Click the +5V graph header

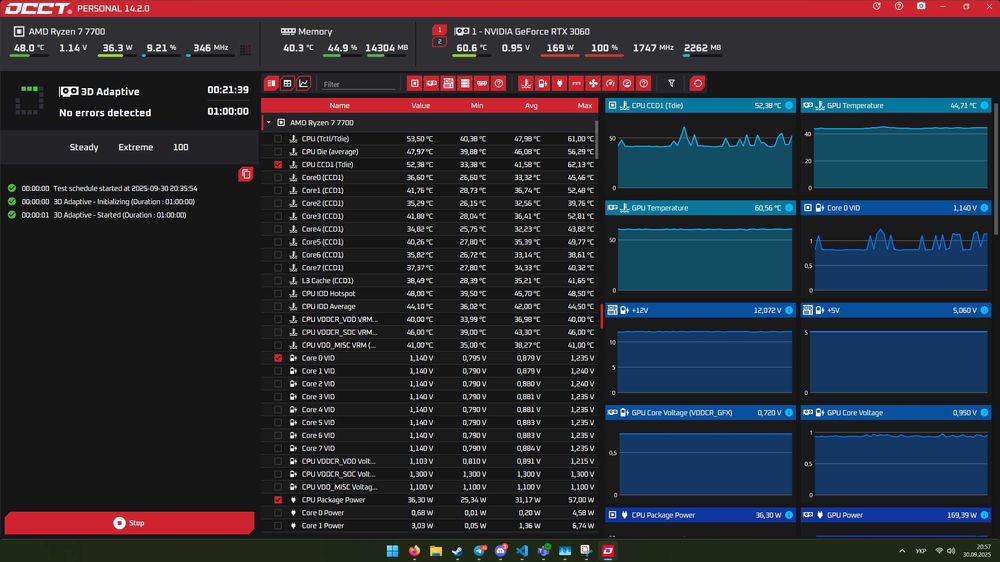coord(895,310)
